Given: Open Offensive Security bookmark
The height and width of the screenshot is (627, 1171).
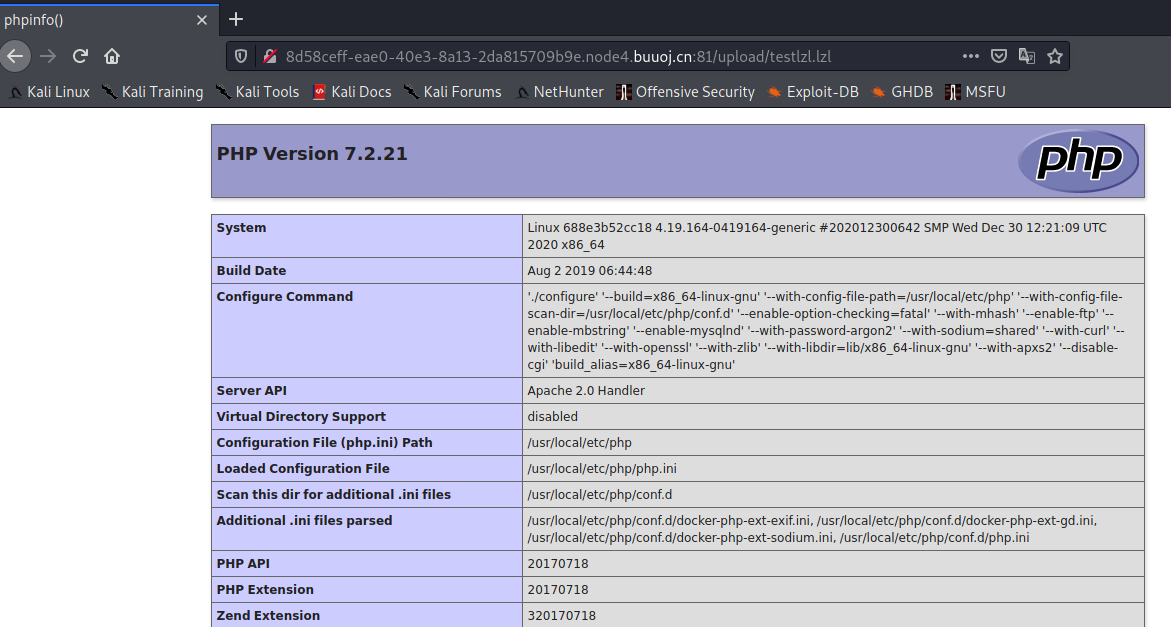Looking at the screenshot, I should [686, 92].
